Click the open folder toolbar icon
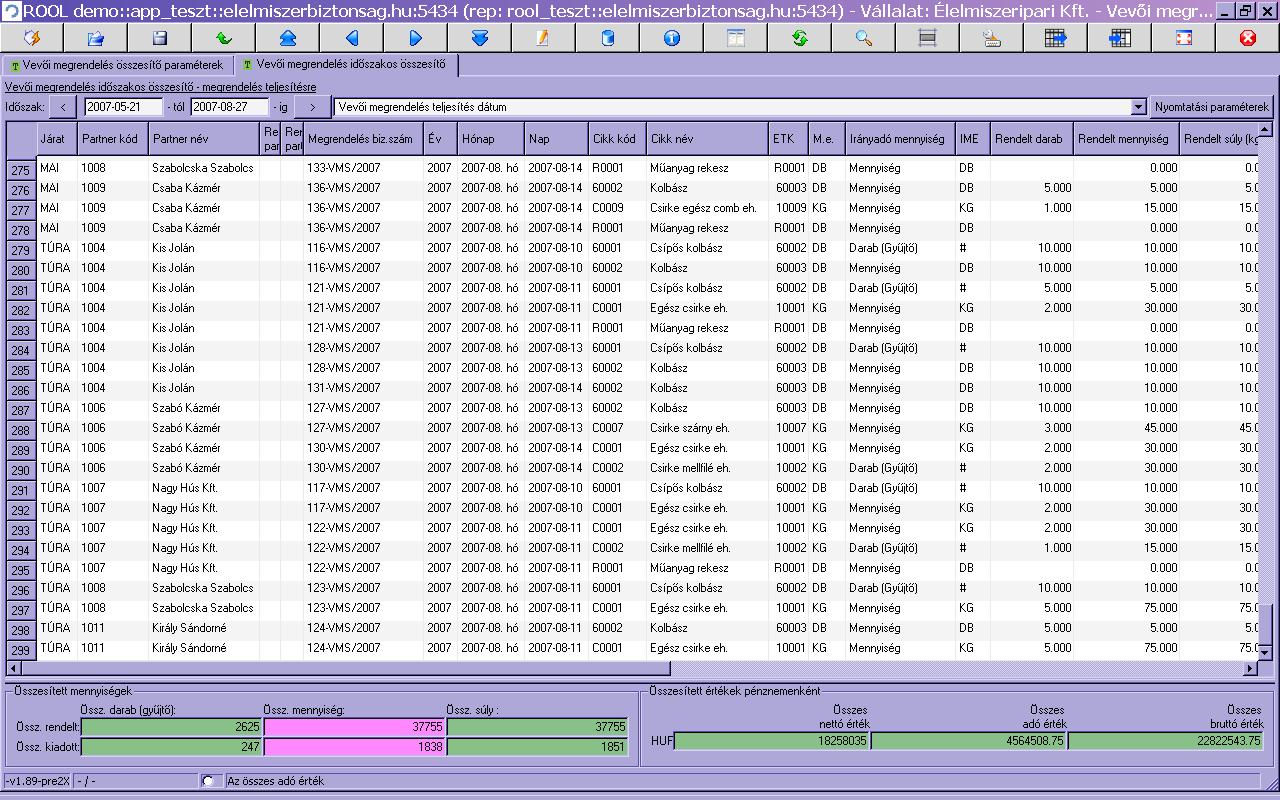The image size is (1280, 800). [x=96, y=38]
